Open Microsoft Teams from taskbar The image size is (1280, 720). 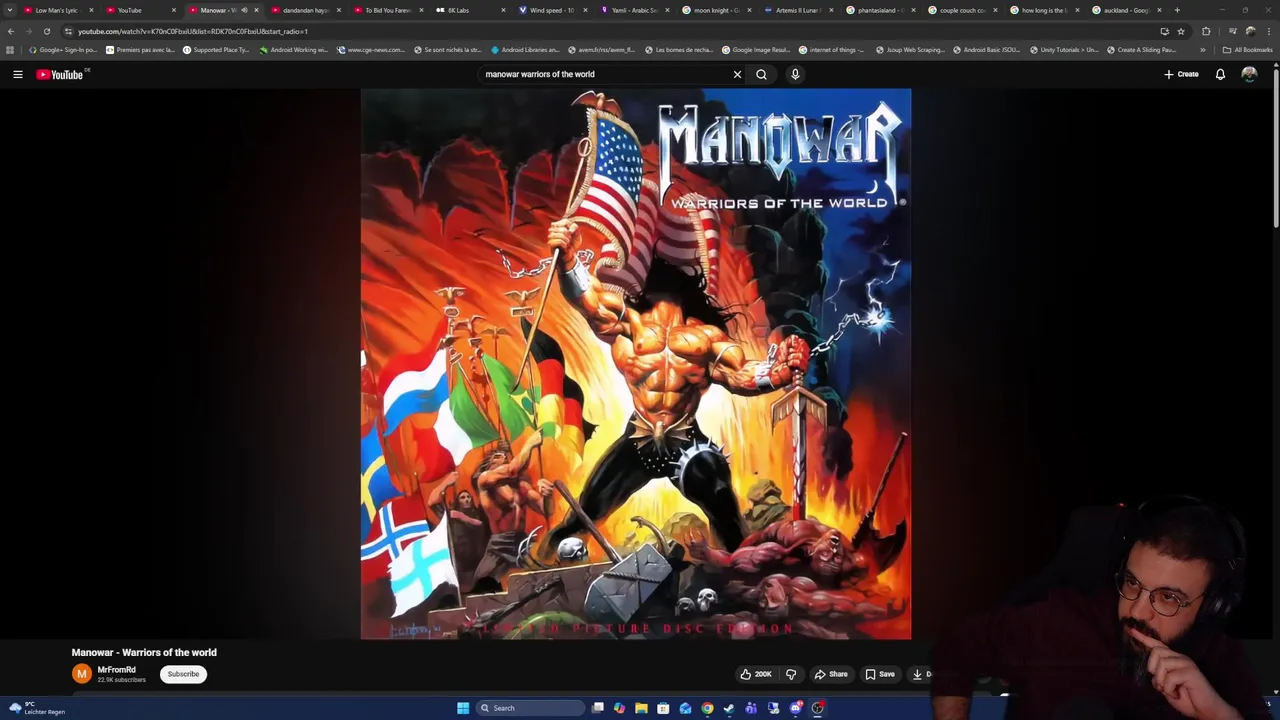(x=751, y=708)
